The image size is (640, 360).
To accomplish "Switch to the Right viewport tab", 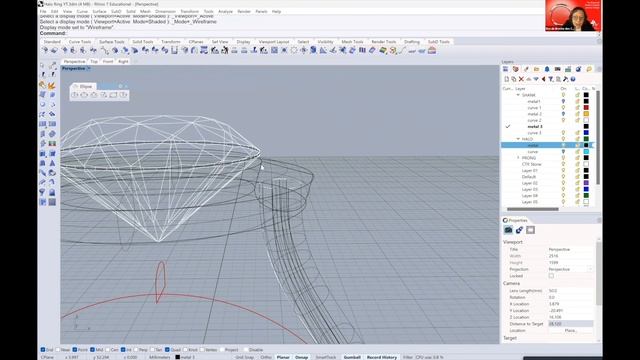I will tap(123, 61).
